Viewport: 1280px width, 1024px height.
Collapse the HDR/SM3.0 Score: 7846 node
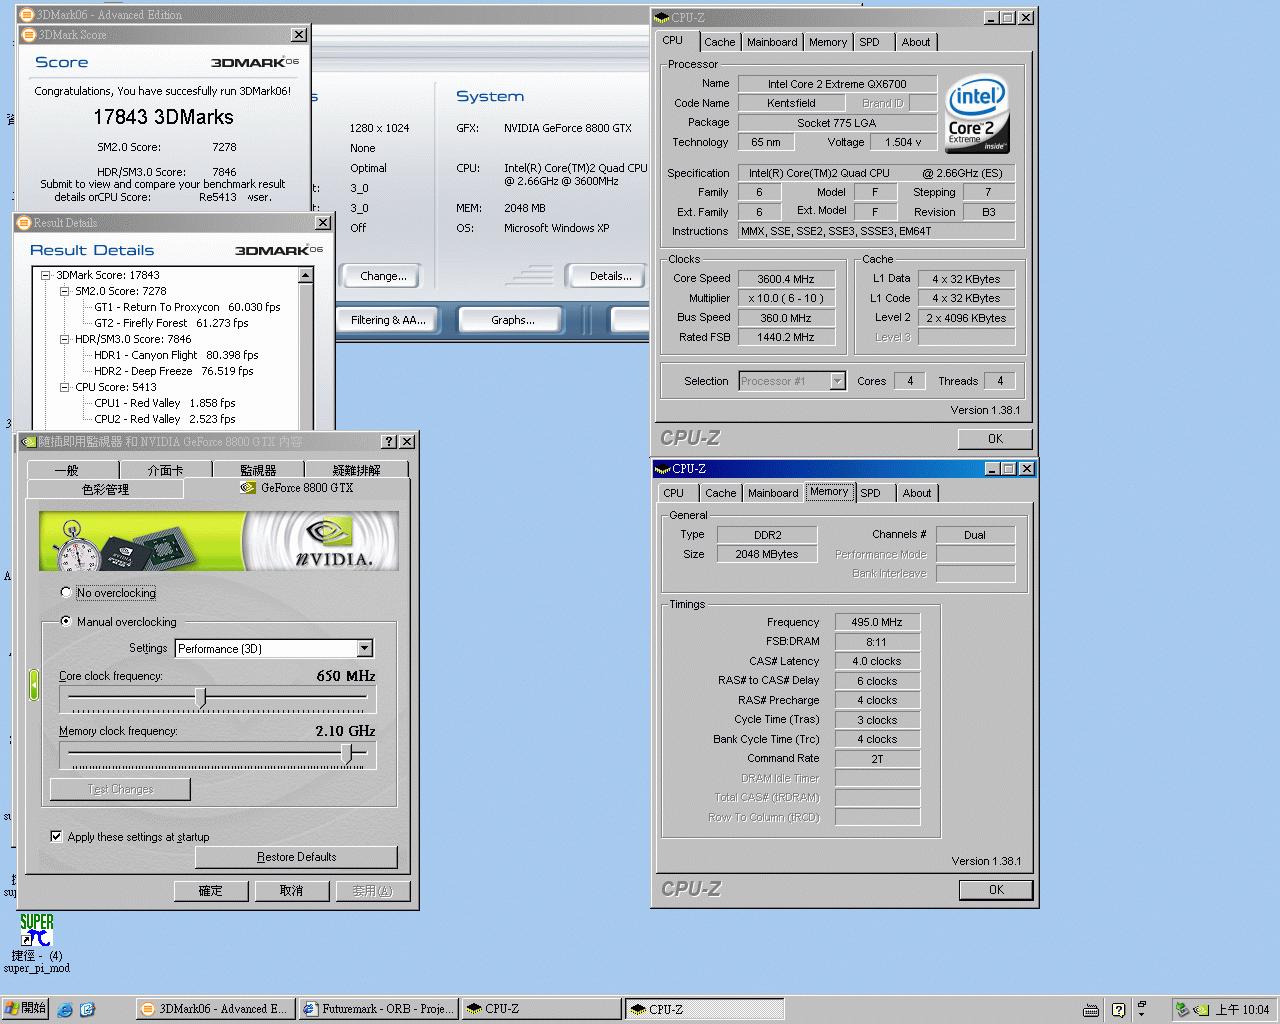[x=65, y=339]
